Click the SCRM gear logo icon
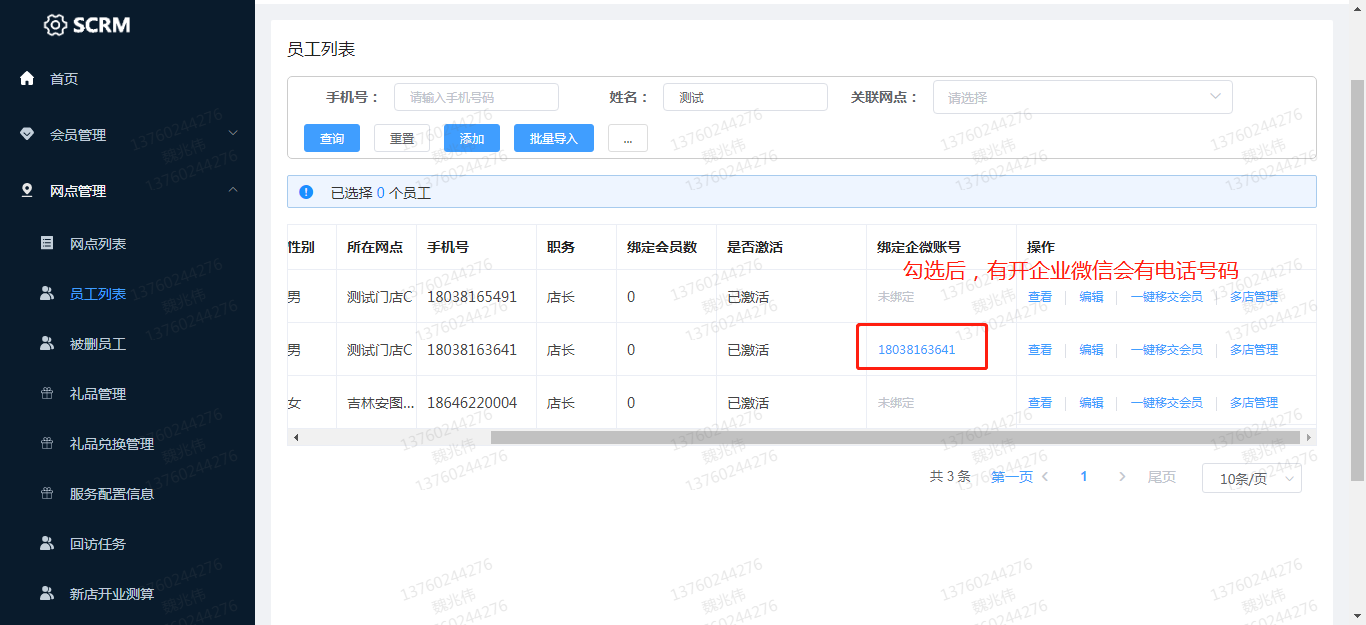Screen dimensions: 1366x625 [x=56, y=25]
